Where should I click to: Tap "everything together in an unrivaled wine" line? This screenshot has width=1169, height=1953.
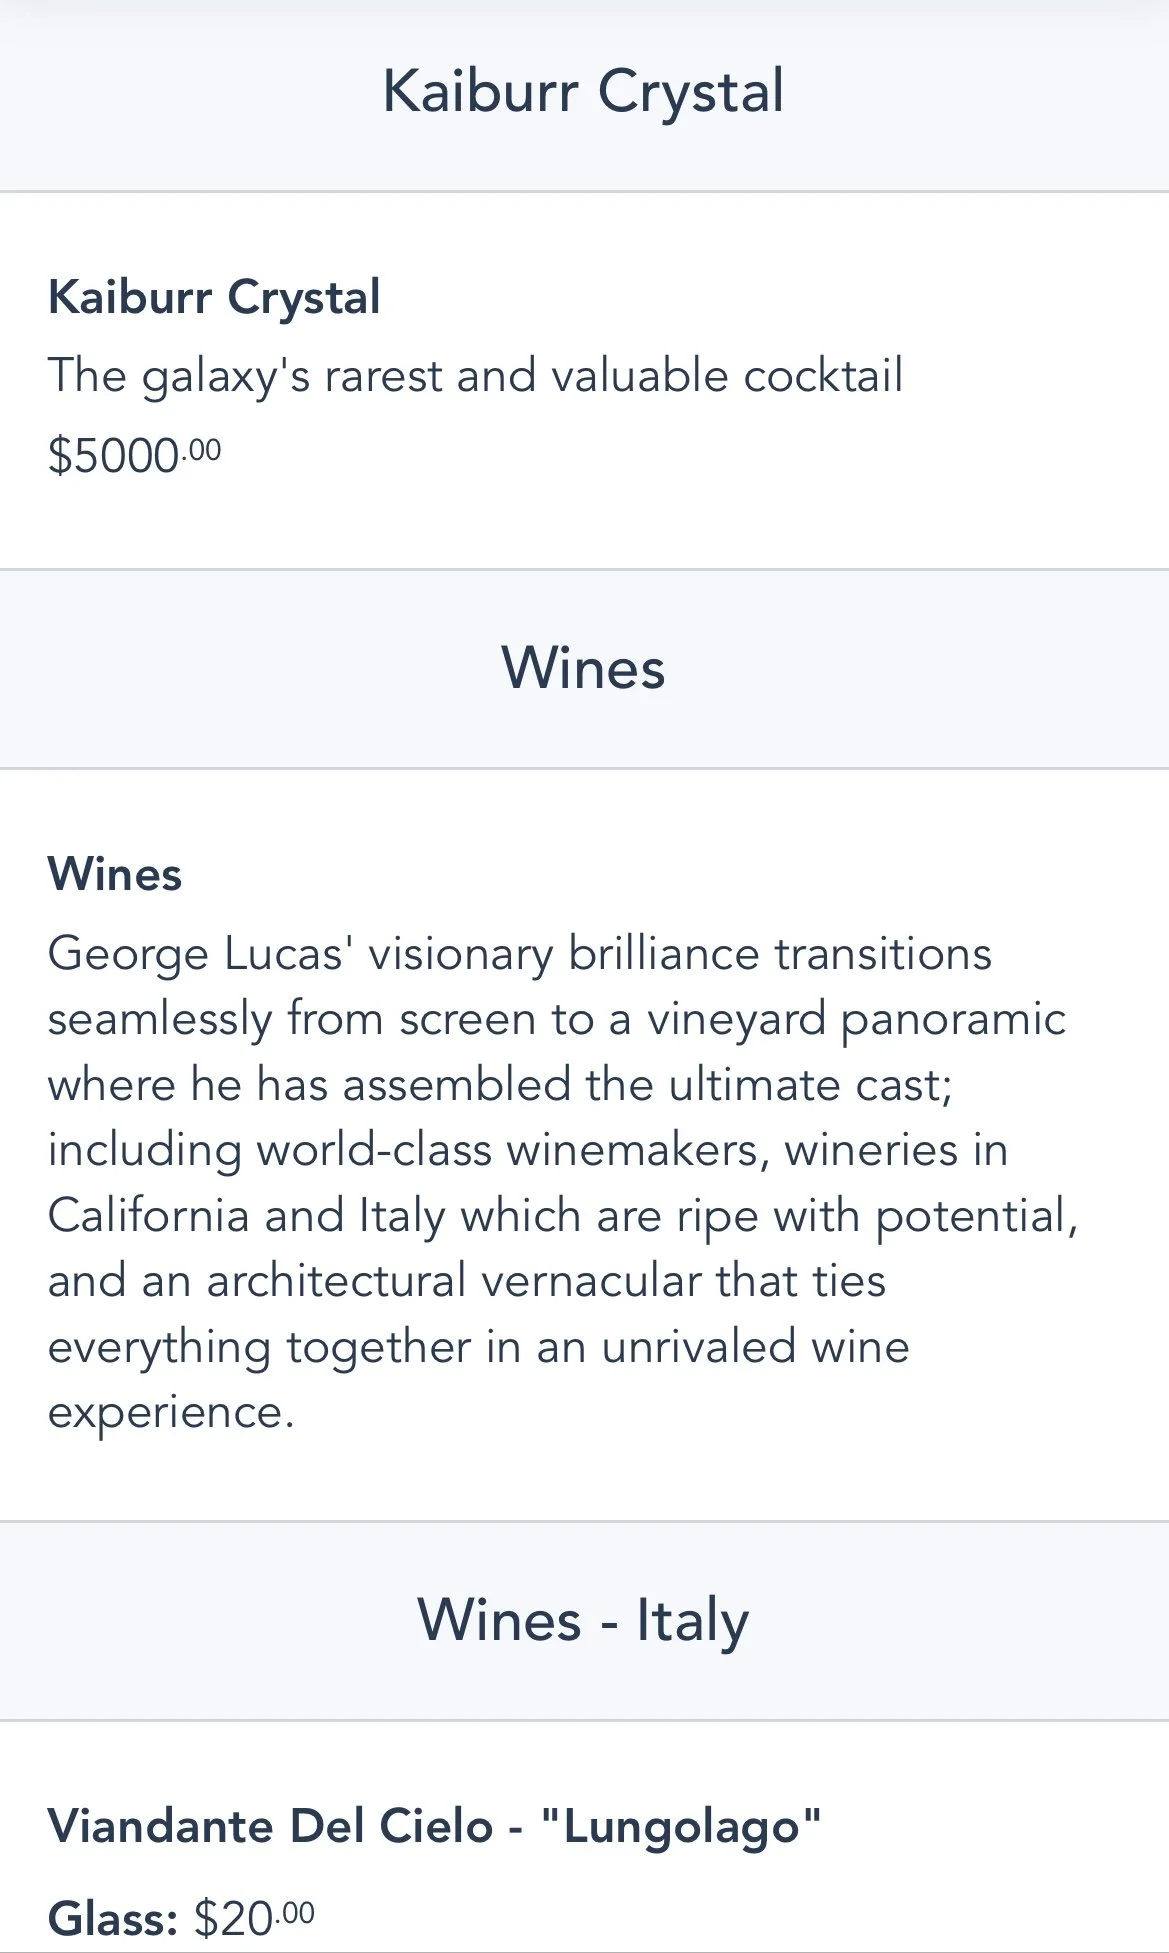coord(479,1348)
